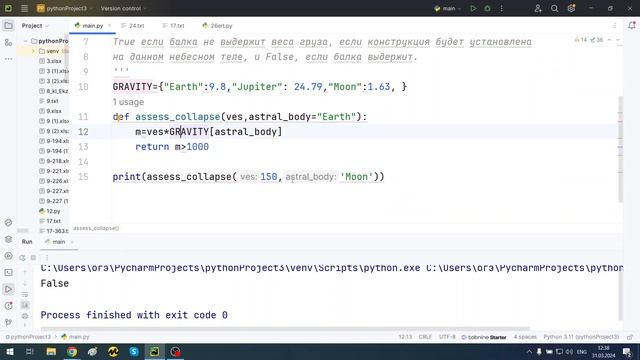Open Problems tool window icon
640x360 pixels.
8,306
